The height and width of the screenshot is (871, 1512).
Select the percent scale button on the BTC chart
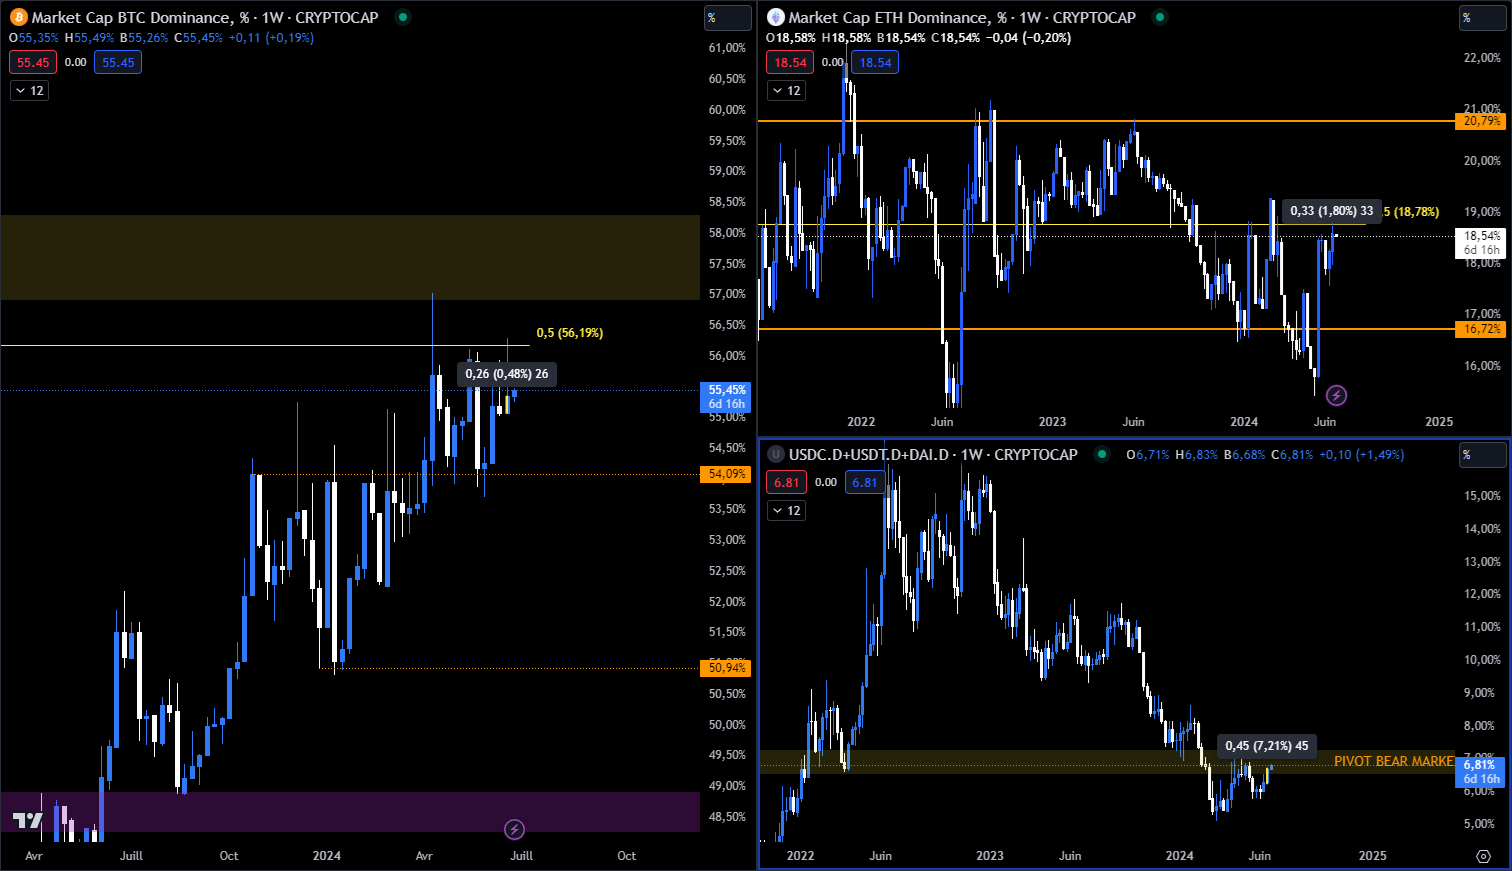[x=727, y=17]
